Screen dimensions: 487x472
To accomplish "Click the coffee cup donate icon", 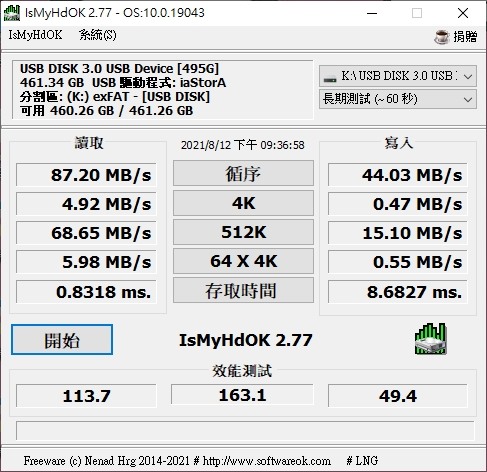I will tap(442, 36).
